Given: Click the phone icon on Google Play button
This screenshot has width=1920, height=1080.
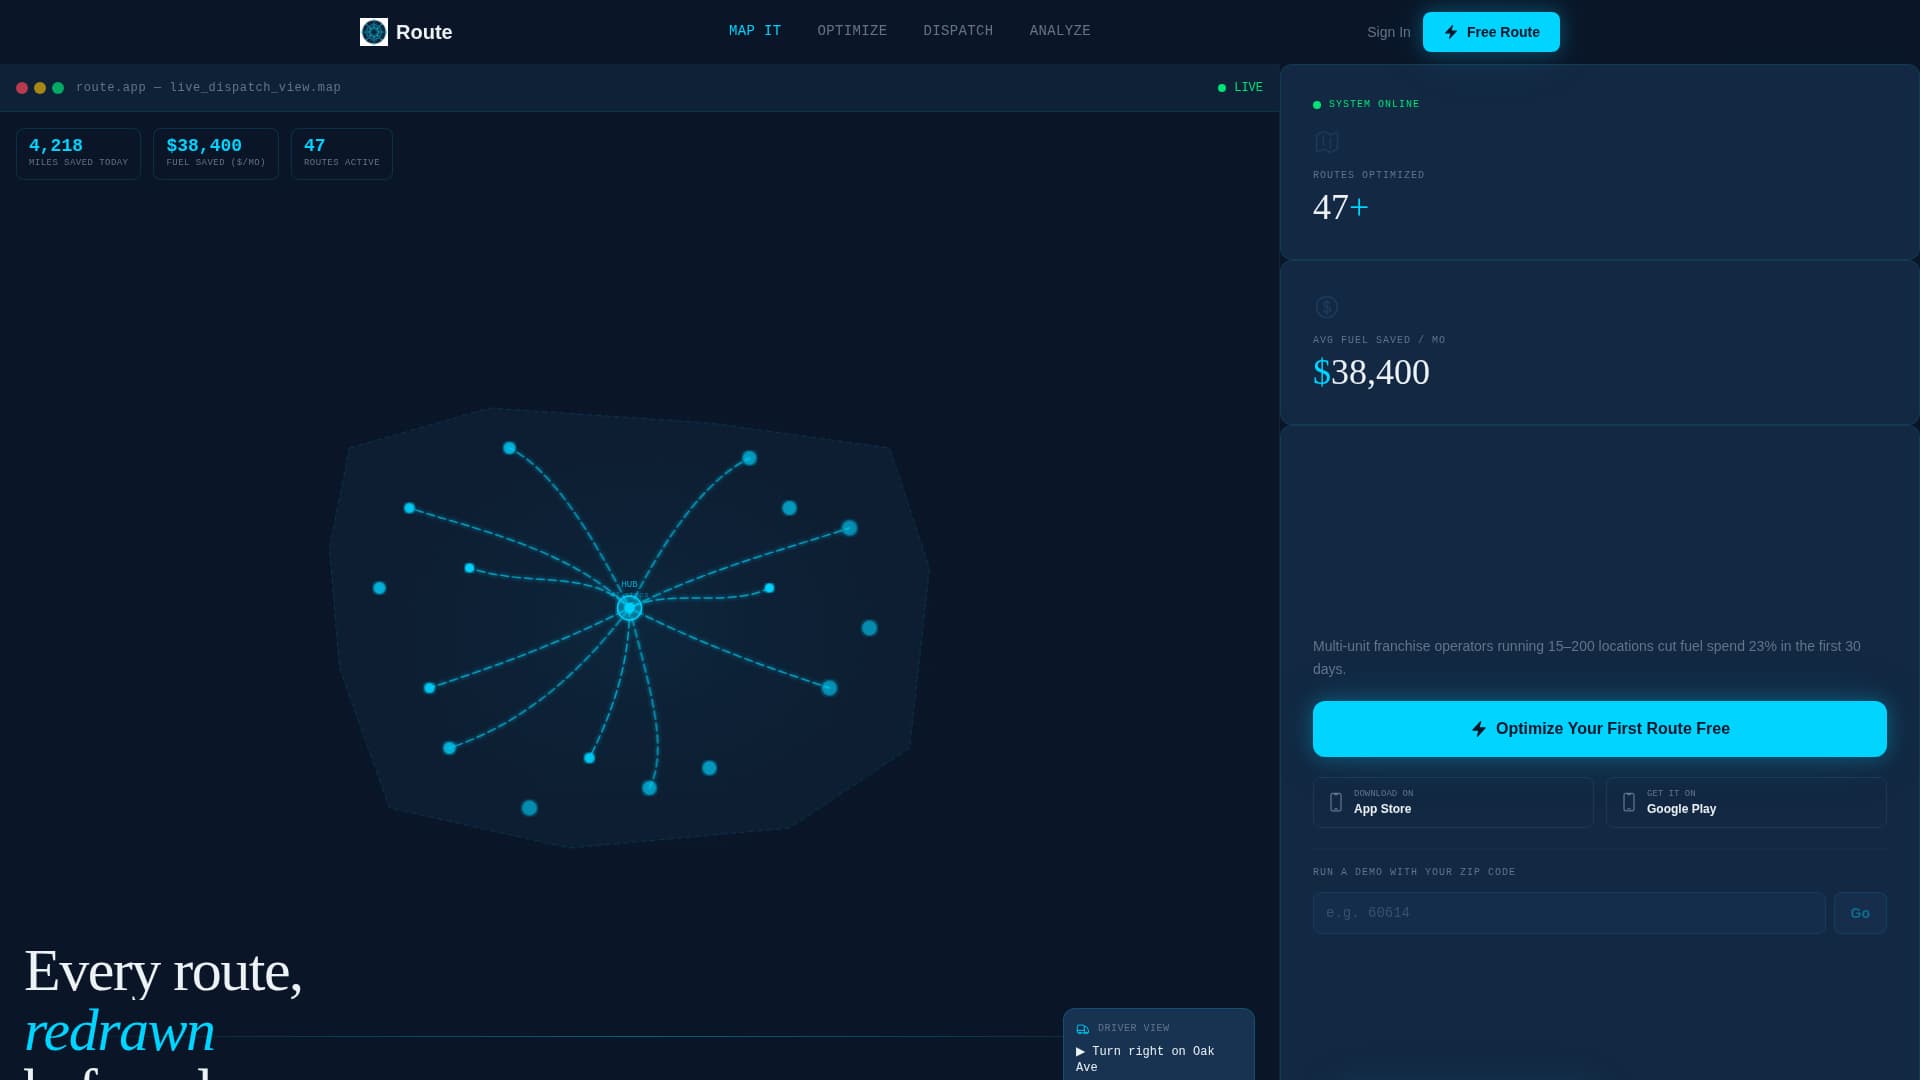Looking at the screenshot, I should point(1629,802).
